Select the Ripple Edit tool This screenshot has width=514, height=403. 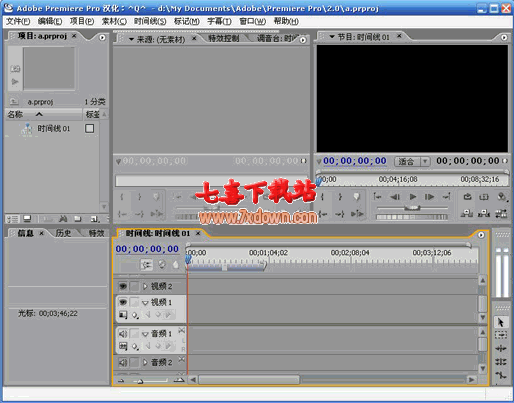(x=501, y=348)
